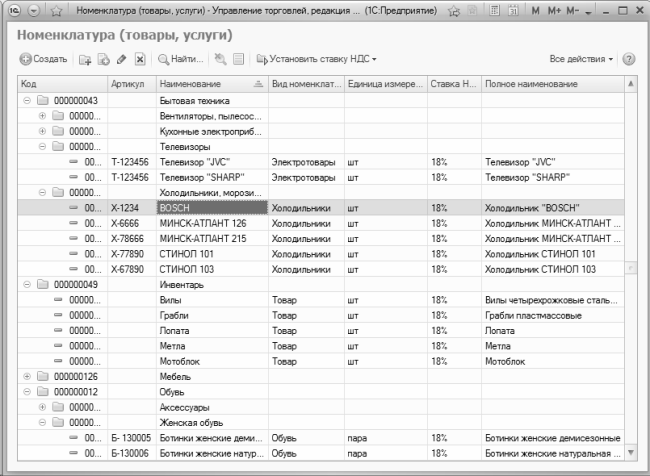
Task: Select folder icon of Обувь row
Action: pos(43,392)
